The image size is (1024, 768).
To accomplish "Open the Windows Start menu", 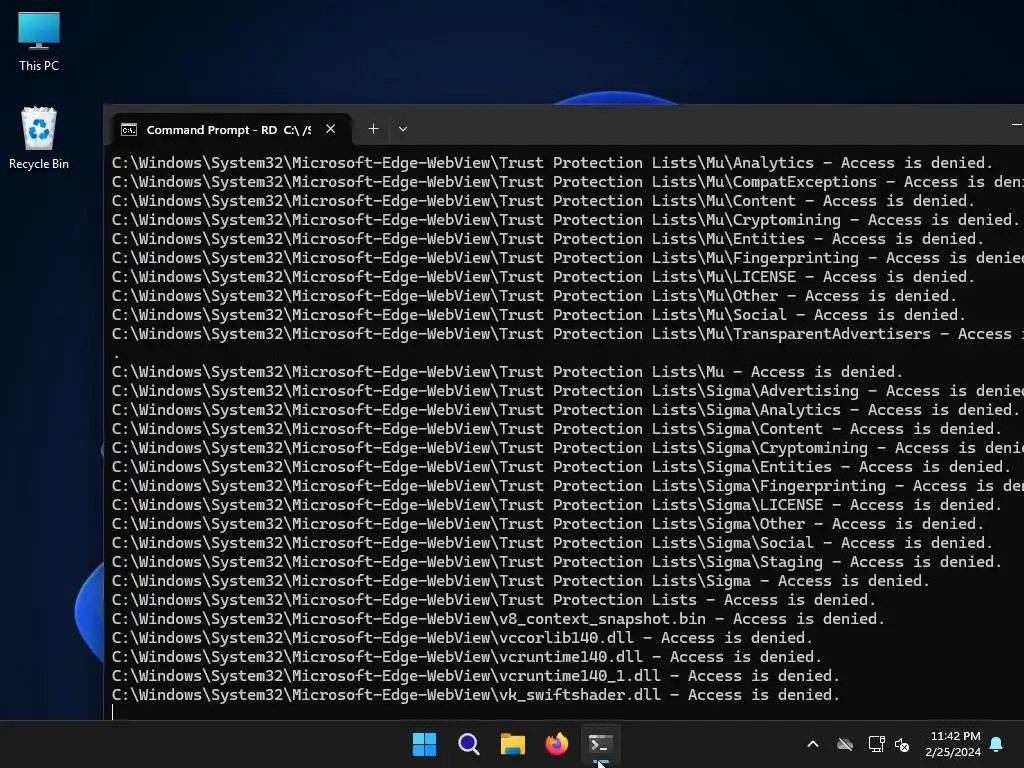I will (x=424, y=744).
